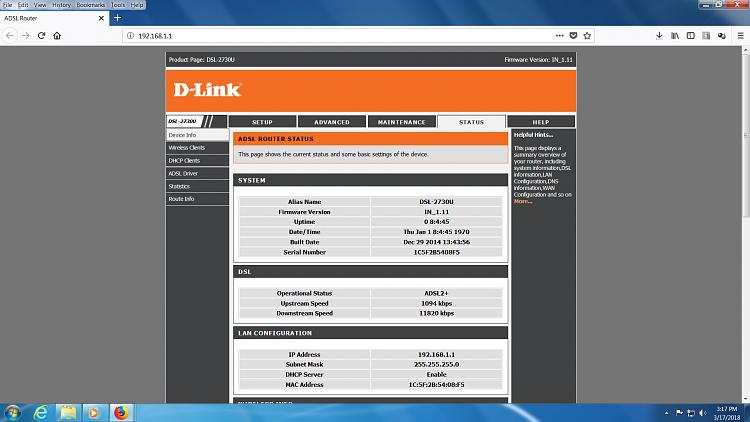Open the Action Center flag icon

679,413
